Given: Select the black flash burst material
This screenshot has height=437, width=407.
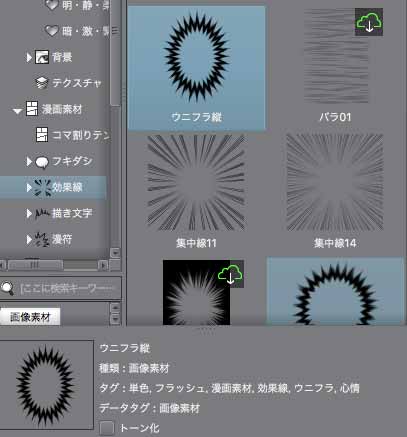Looking at the screenshot, I should (196, 292).
